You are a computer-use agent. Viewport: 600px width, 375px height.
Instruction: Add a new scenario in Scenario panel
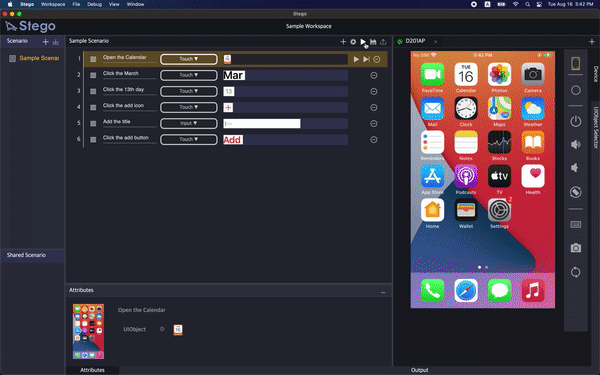pyautogui.click(x=46, y=42)
